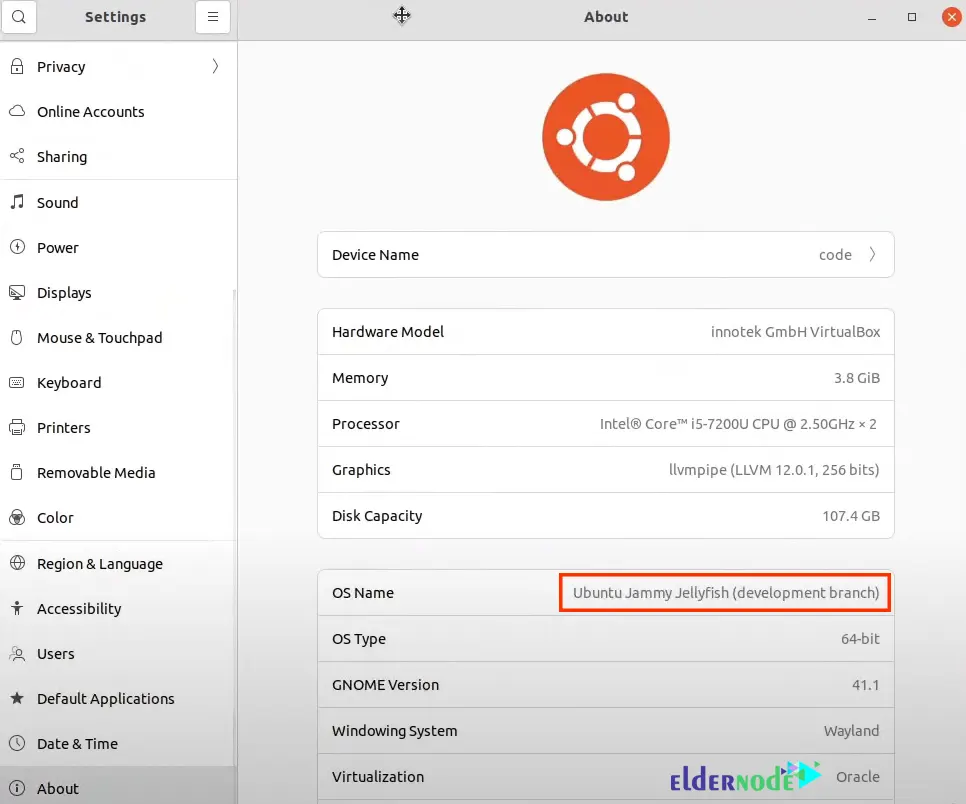966x804 pixels.
Task: Select Mouse & Touchpad panel
Action: coord(99,338)
